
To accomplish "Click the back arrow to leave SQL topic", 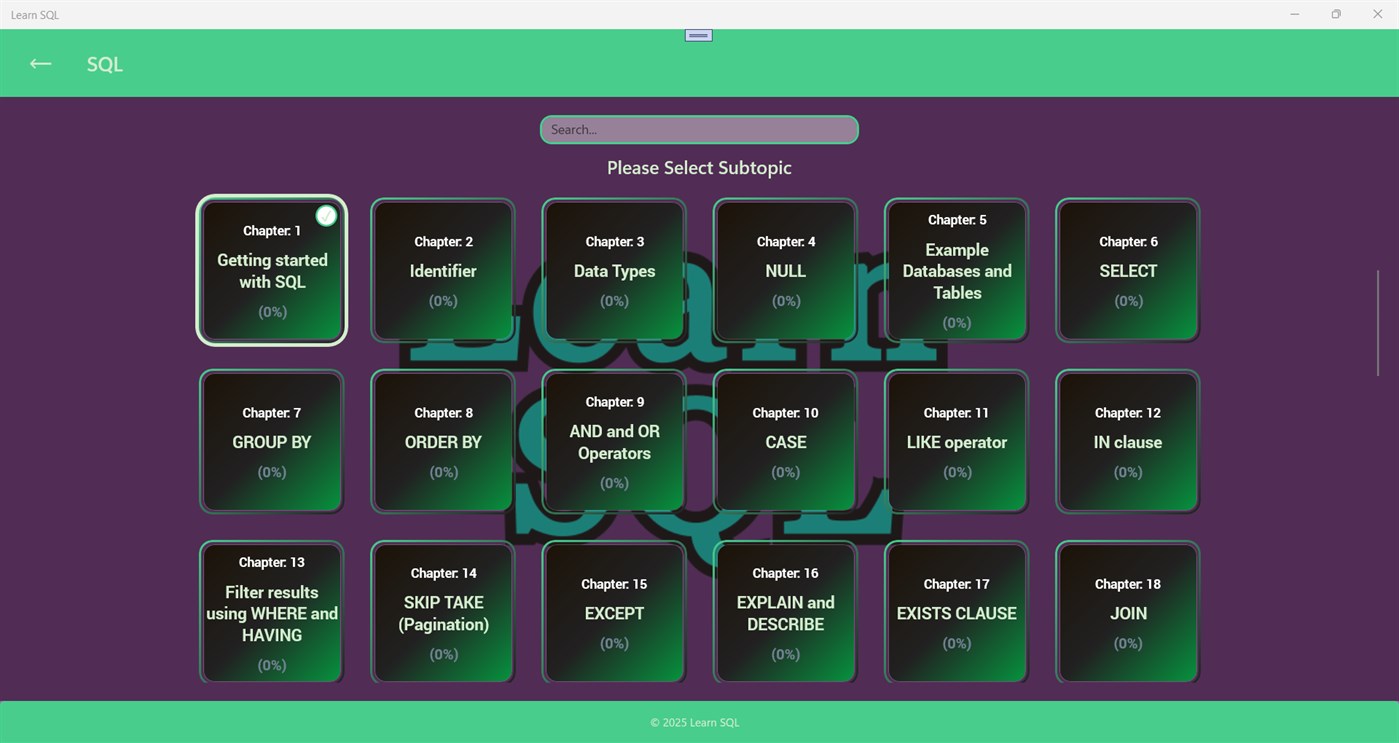I will 39,63.
